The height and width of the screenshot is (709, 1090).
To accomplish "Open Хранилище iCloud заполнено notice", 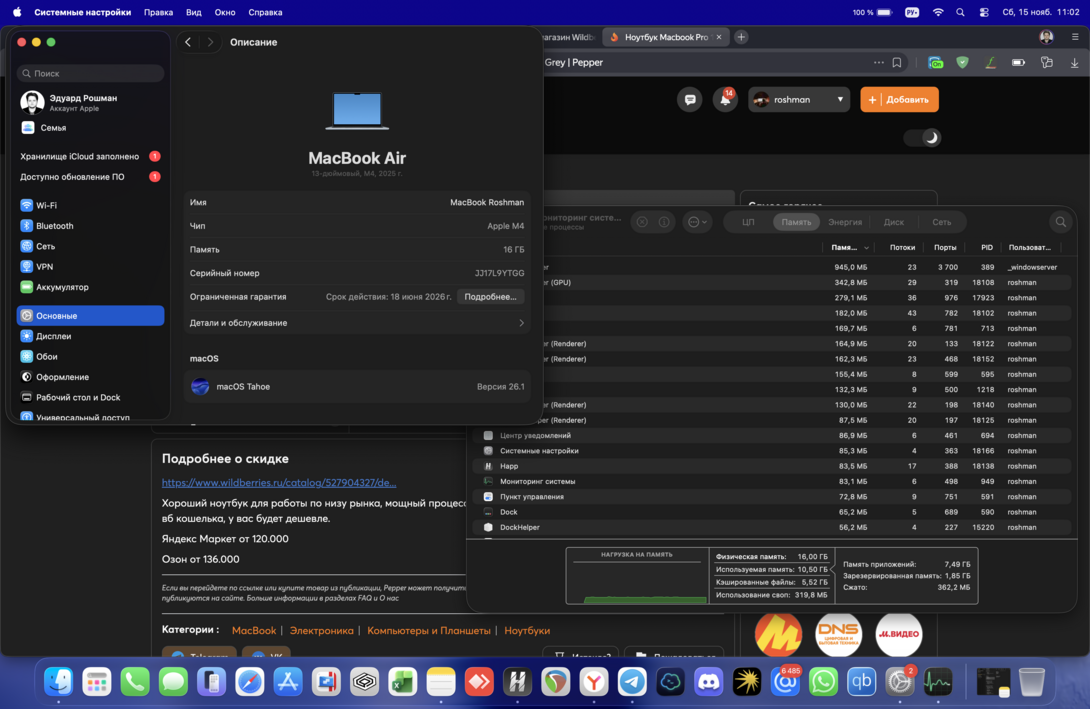I will [x=90, y=156].
